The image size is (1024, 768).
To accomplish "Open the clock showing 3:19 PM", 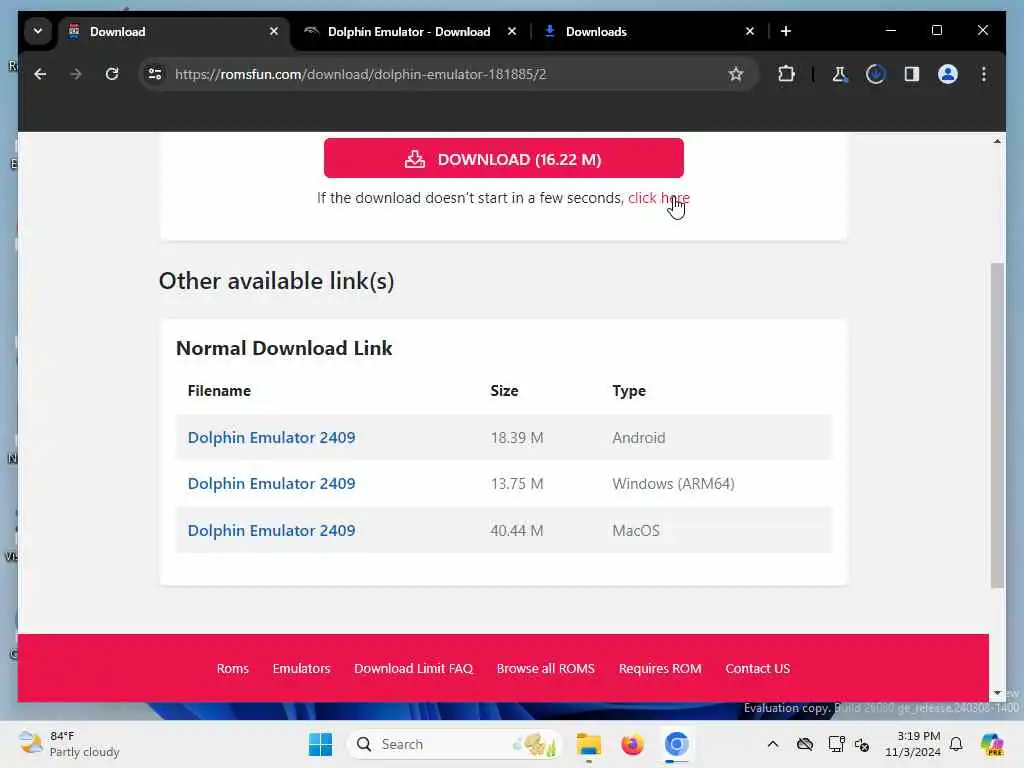I will click(912, 744).
